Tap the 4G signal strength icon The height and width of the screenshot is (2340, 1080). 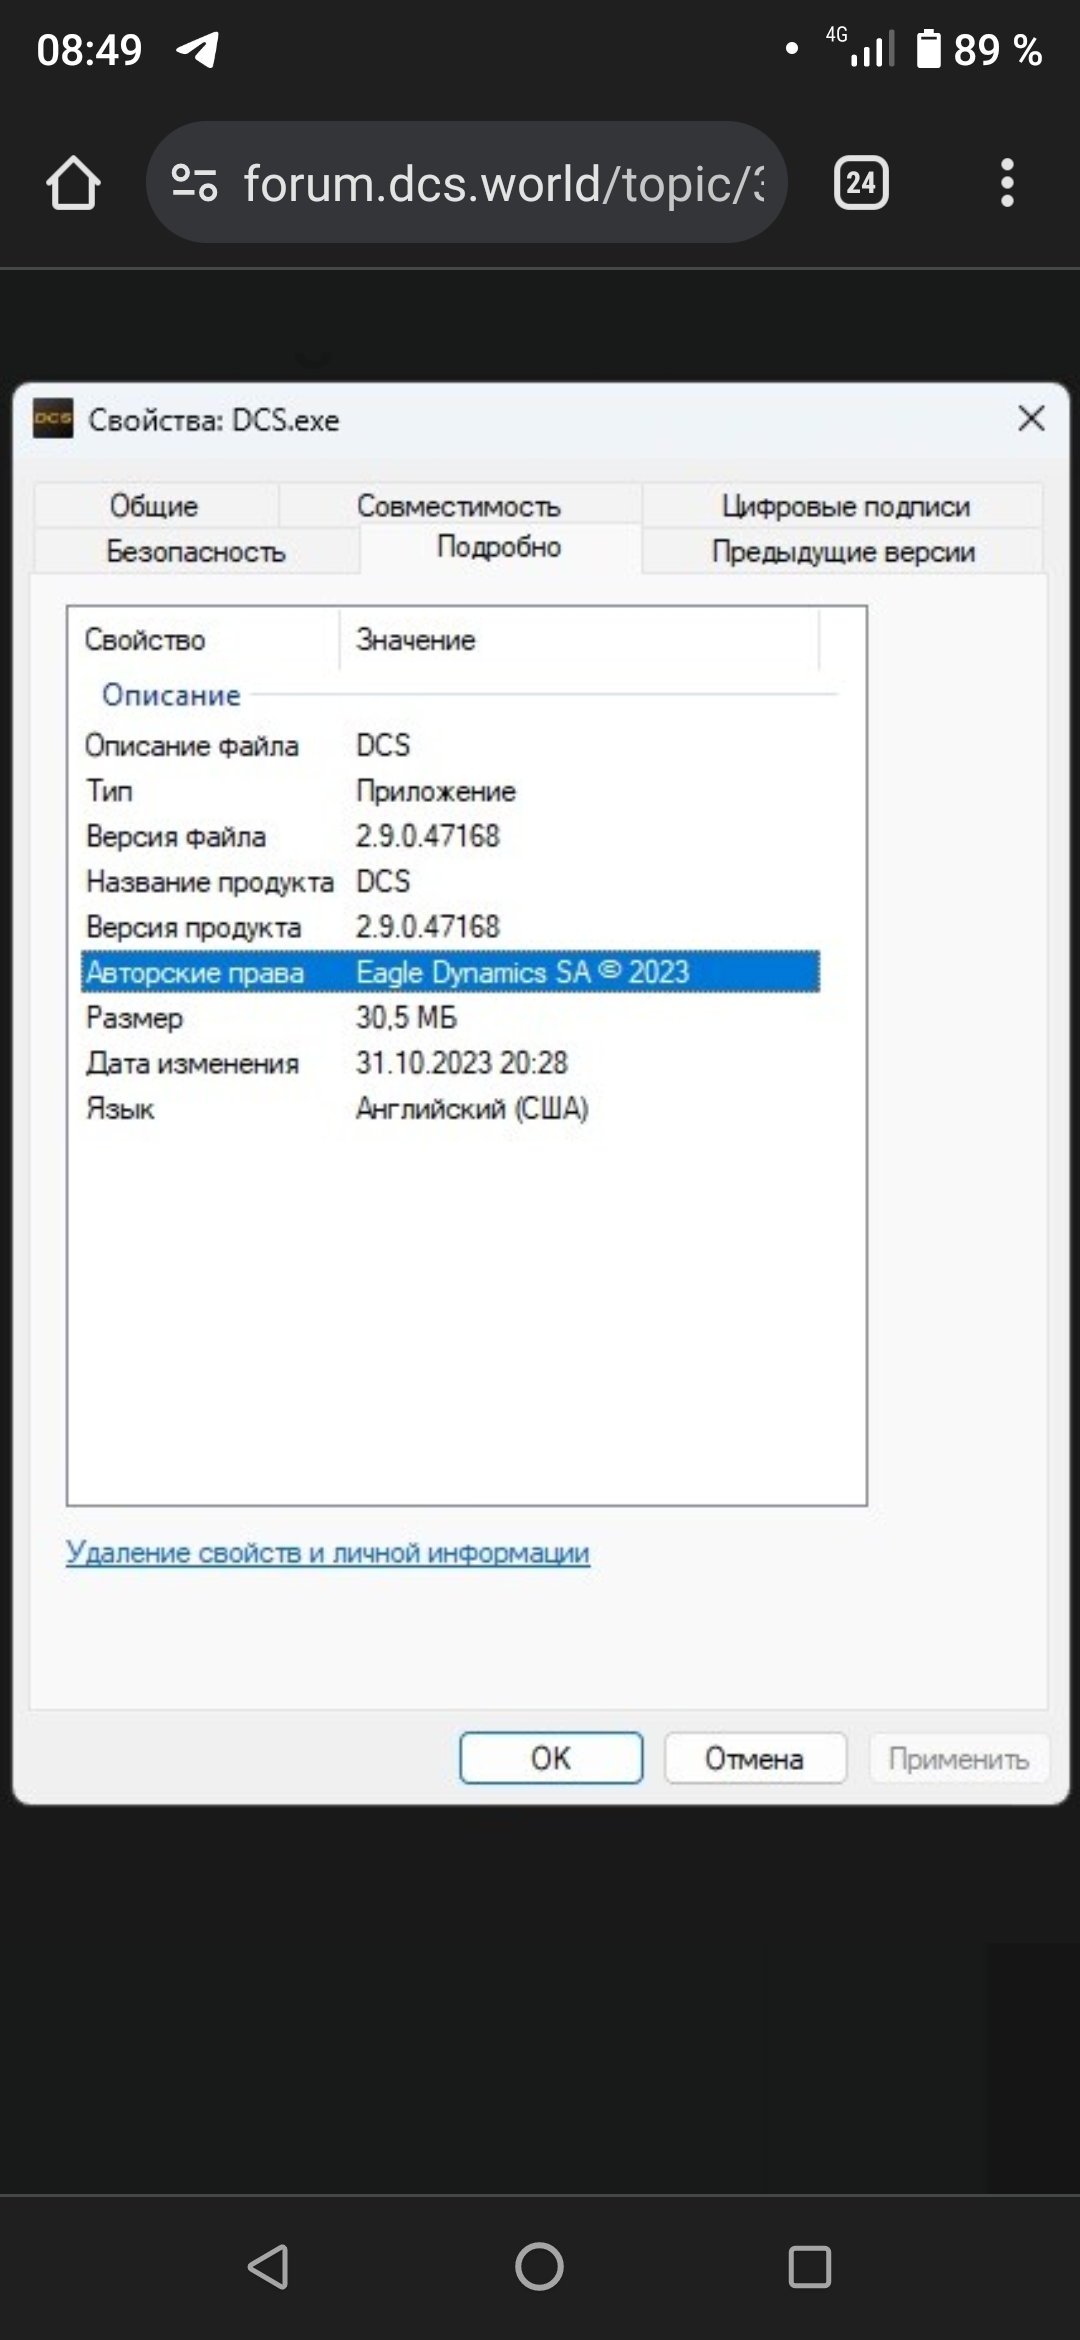click(x=862, y=47)
